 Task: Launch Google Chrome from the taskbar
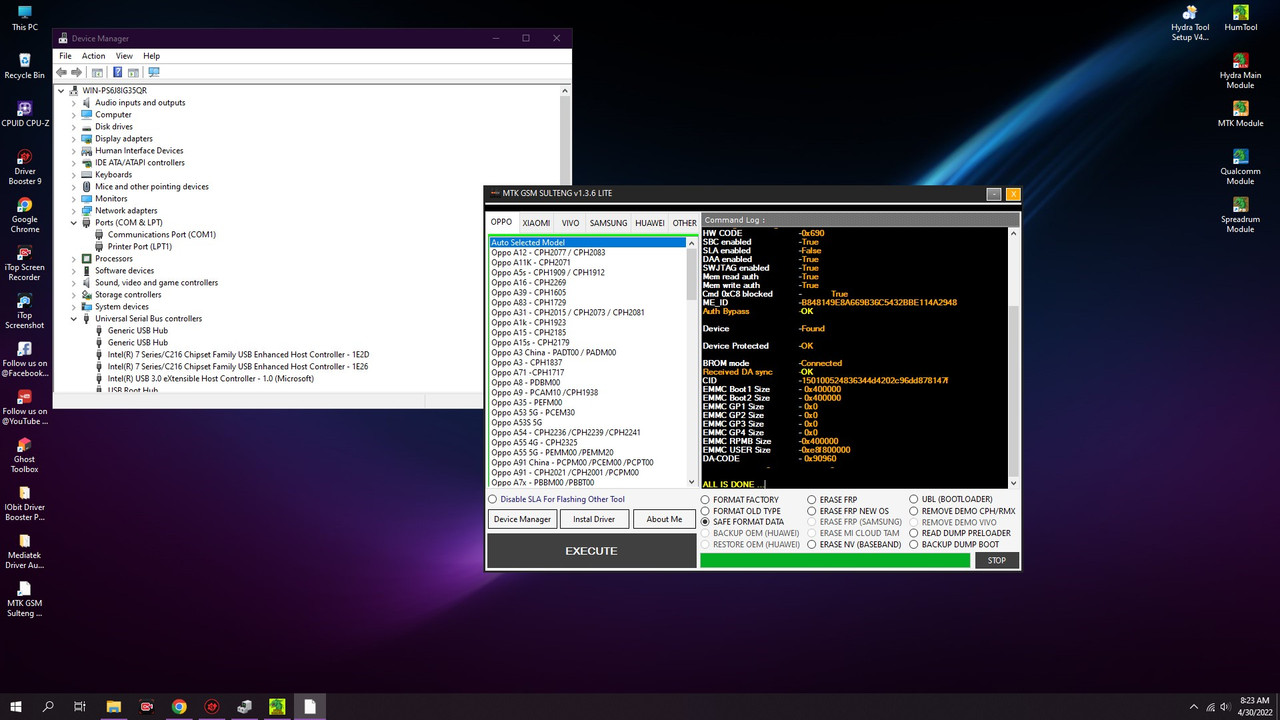(x=179, y=706)
